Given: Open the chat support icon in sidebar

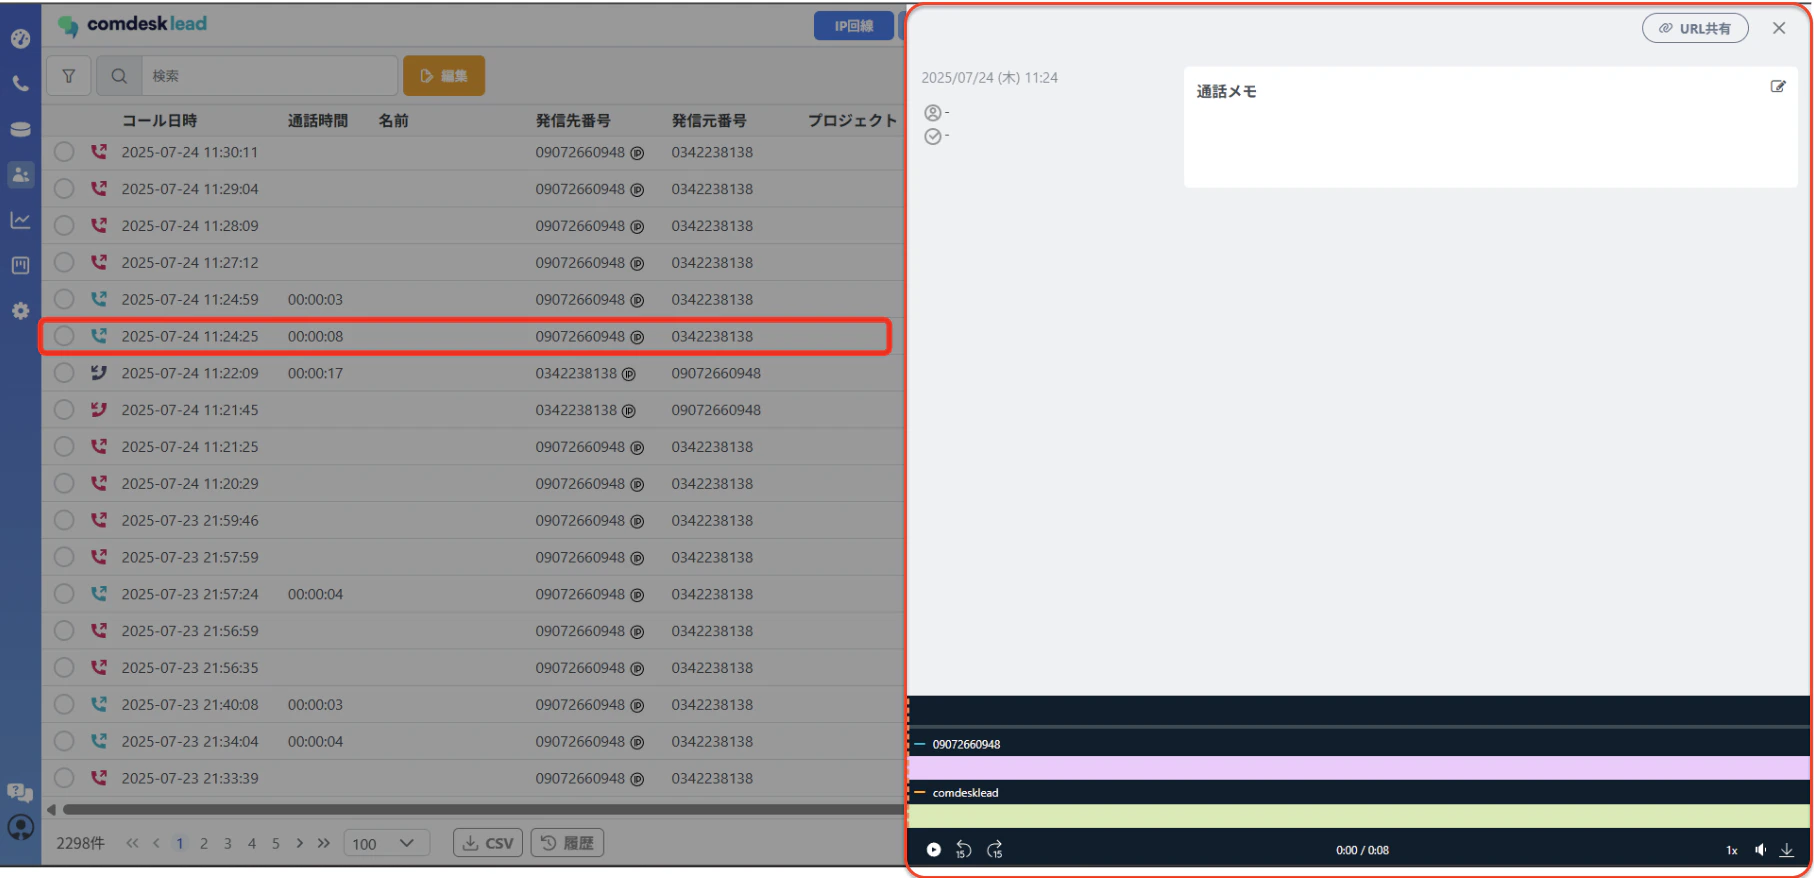Looking at the screenshot, I should [20, 793].
